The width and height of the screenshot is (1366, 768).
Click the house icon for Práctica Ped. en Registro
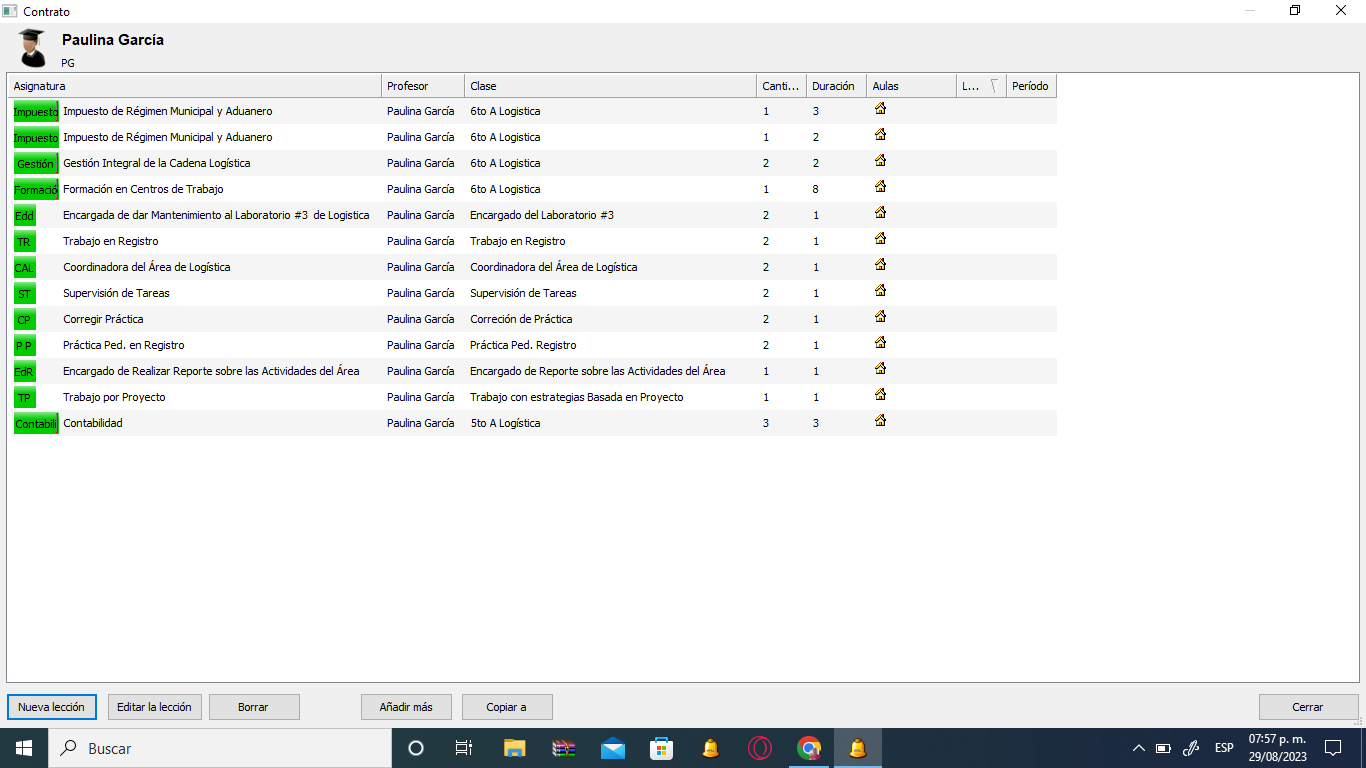coord(881,342)
